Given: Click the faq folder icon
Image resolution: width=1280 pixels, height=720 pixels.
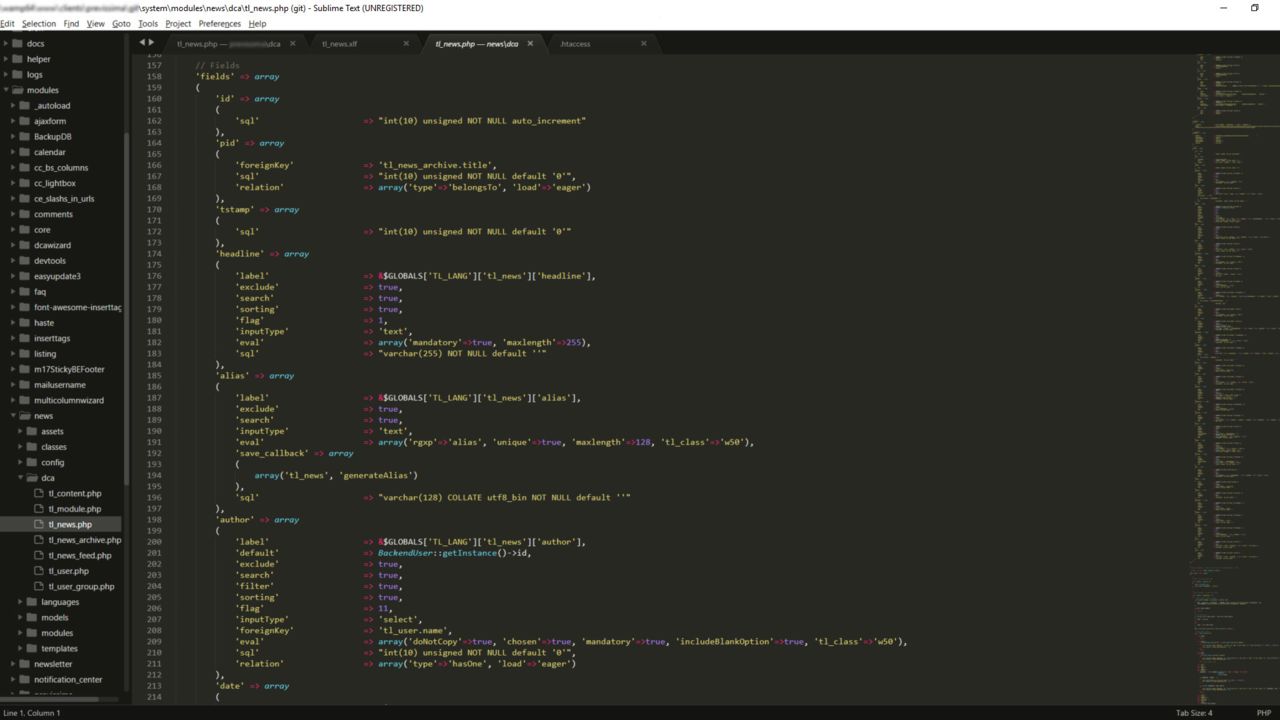Looking at the screenshot, I should point(25,291).
